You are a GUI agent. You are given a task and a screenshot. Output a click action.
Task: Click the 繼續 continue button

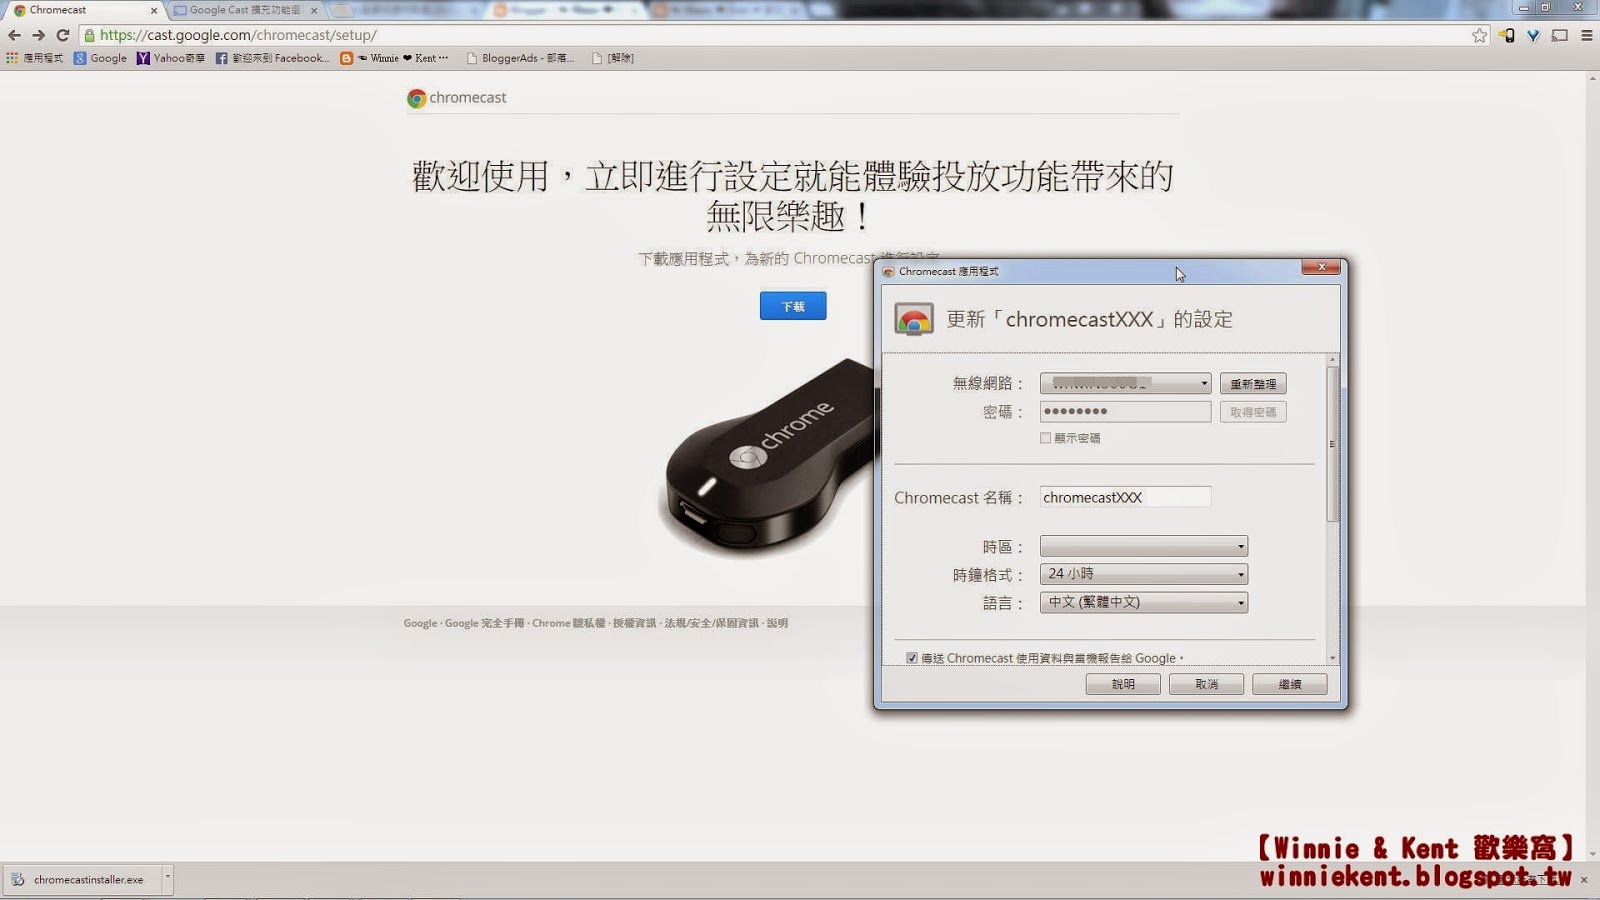pyautogui.click(x=1290, y=684)
